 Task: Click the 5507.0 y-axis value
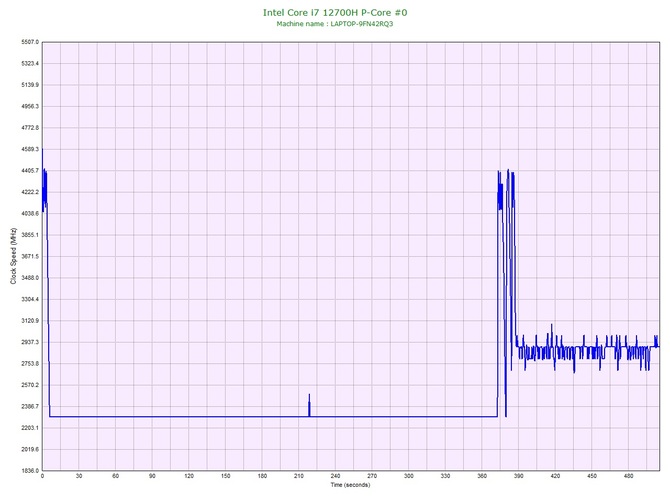(30, 42)
